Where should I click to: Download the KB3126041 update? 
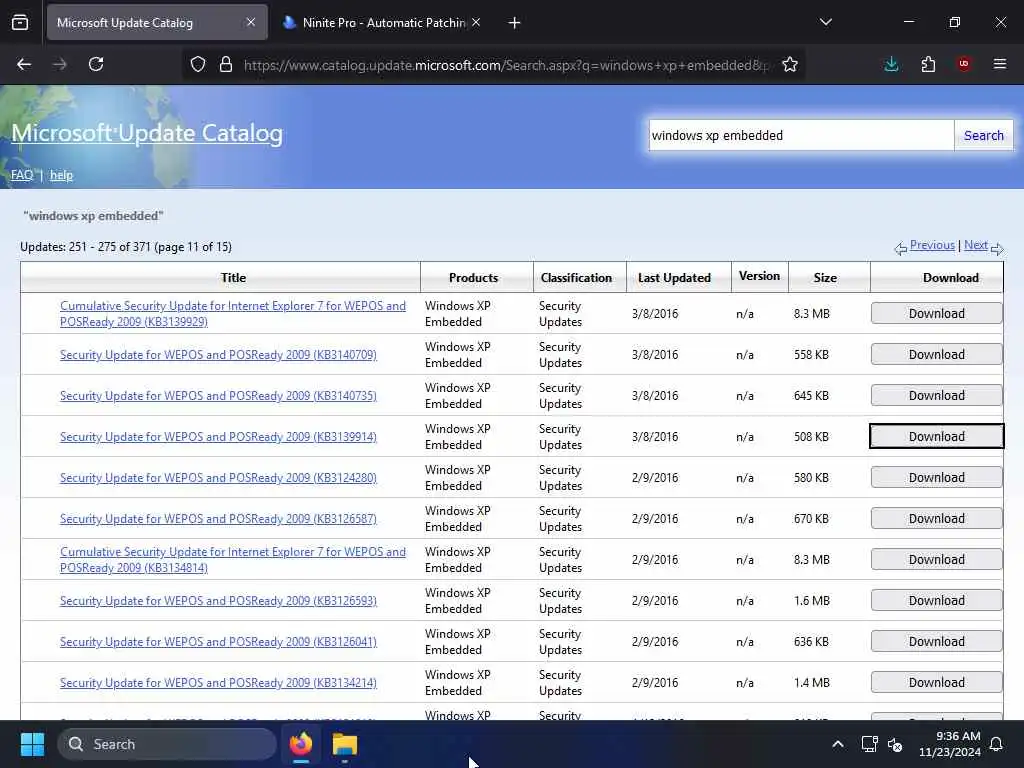click(936, 641)
